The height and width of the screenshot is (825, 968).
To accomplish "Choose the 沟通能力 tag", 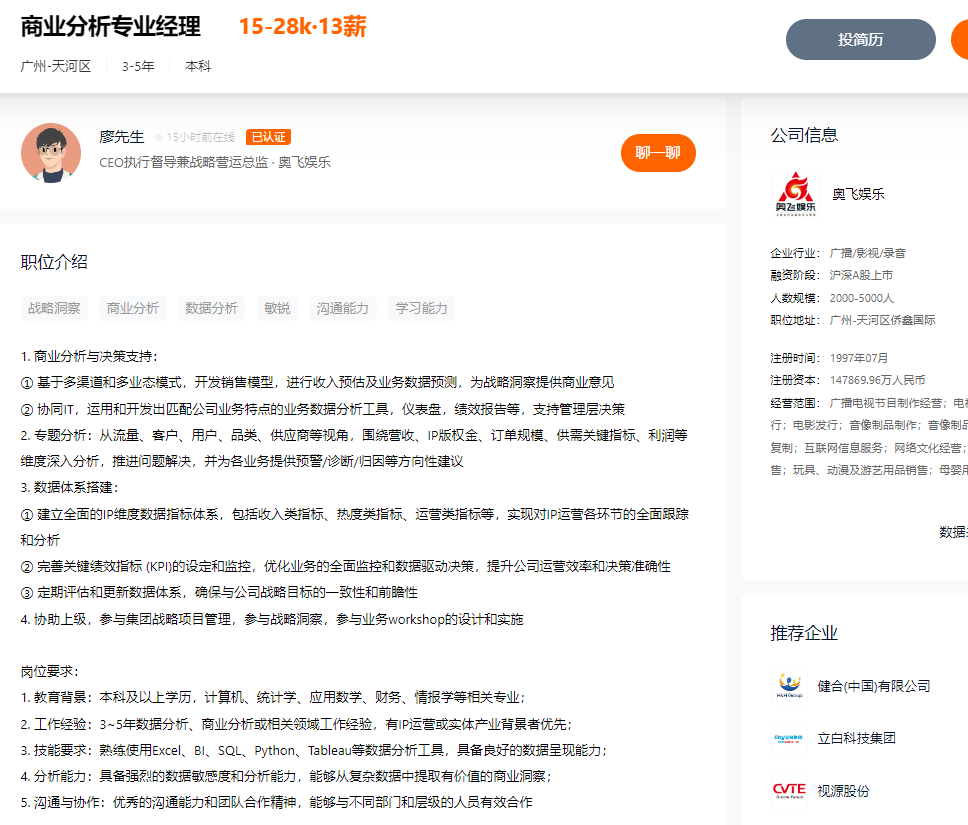I will click(343, 308).
